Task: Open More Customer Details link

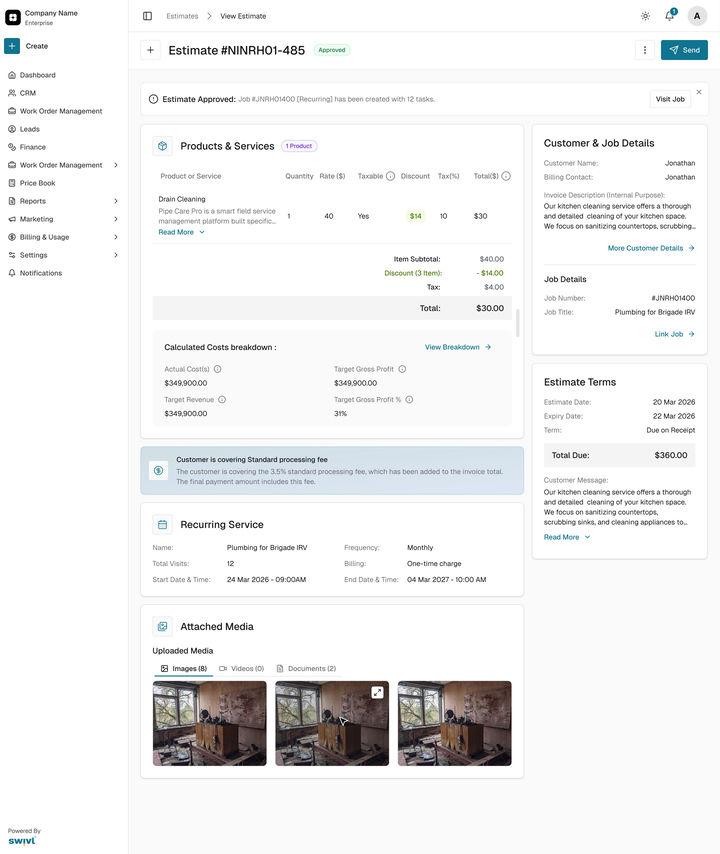Action: coord(651,248)
